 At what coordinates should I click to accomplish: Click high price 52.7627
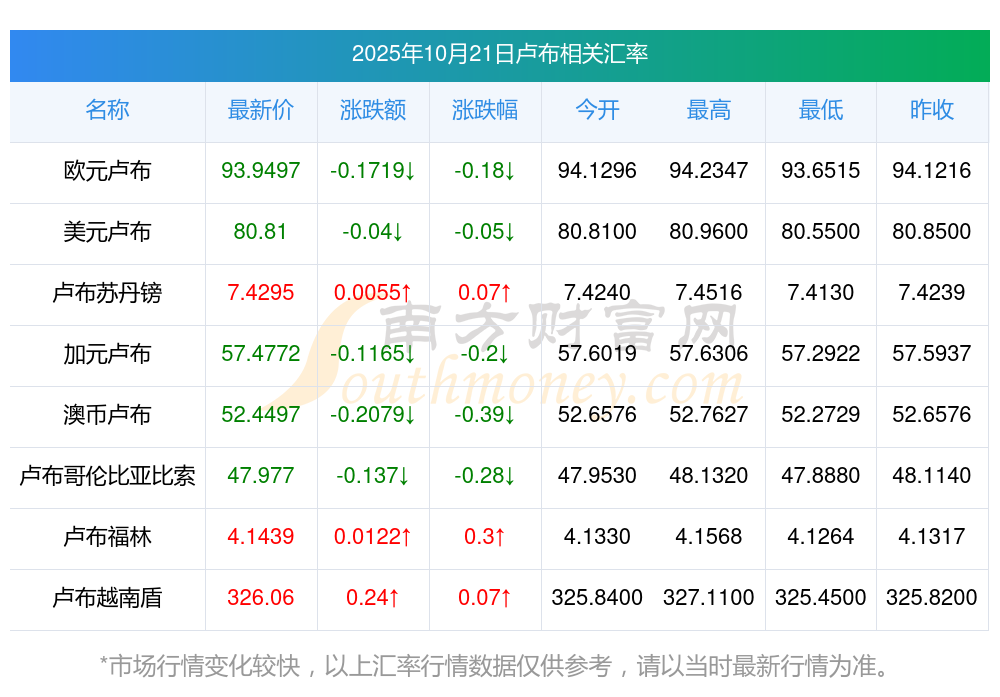[x=709, y=415]
